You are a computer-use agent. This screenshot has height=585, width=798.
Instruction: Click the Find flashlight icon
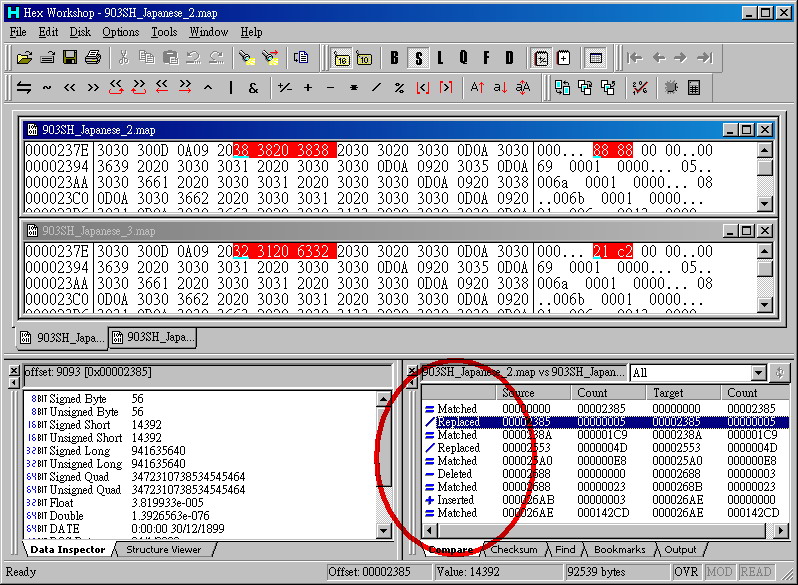246,57
